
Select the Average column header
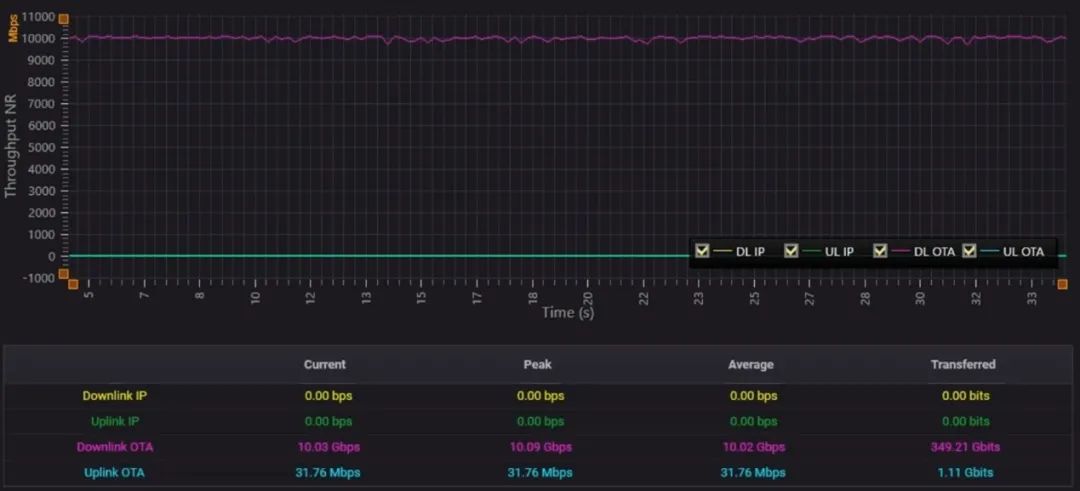coord(750,365)
